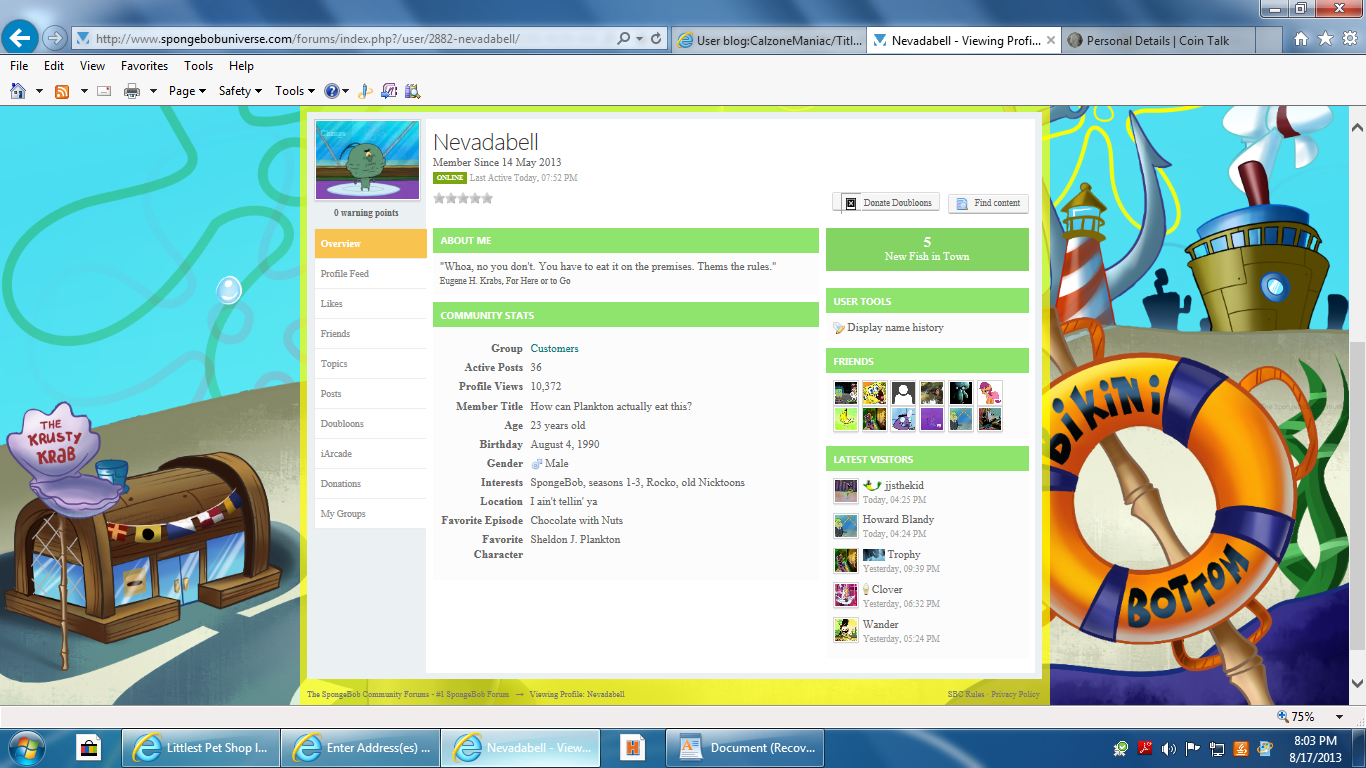
Task: Click the Home icon in the command bar
Action: click(18, 91)
